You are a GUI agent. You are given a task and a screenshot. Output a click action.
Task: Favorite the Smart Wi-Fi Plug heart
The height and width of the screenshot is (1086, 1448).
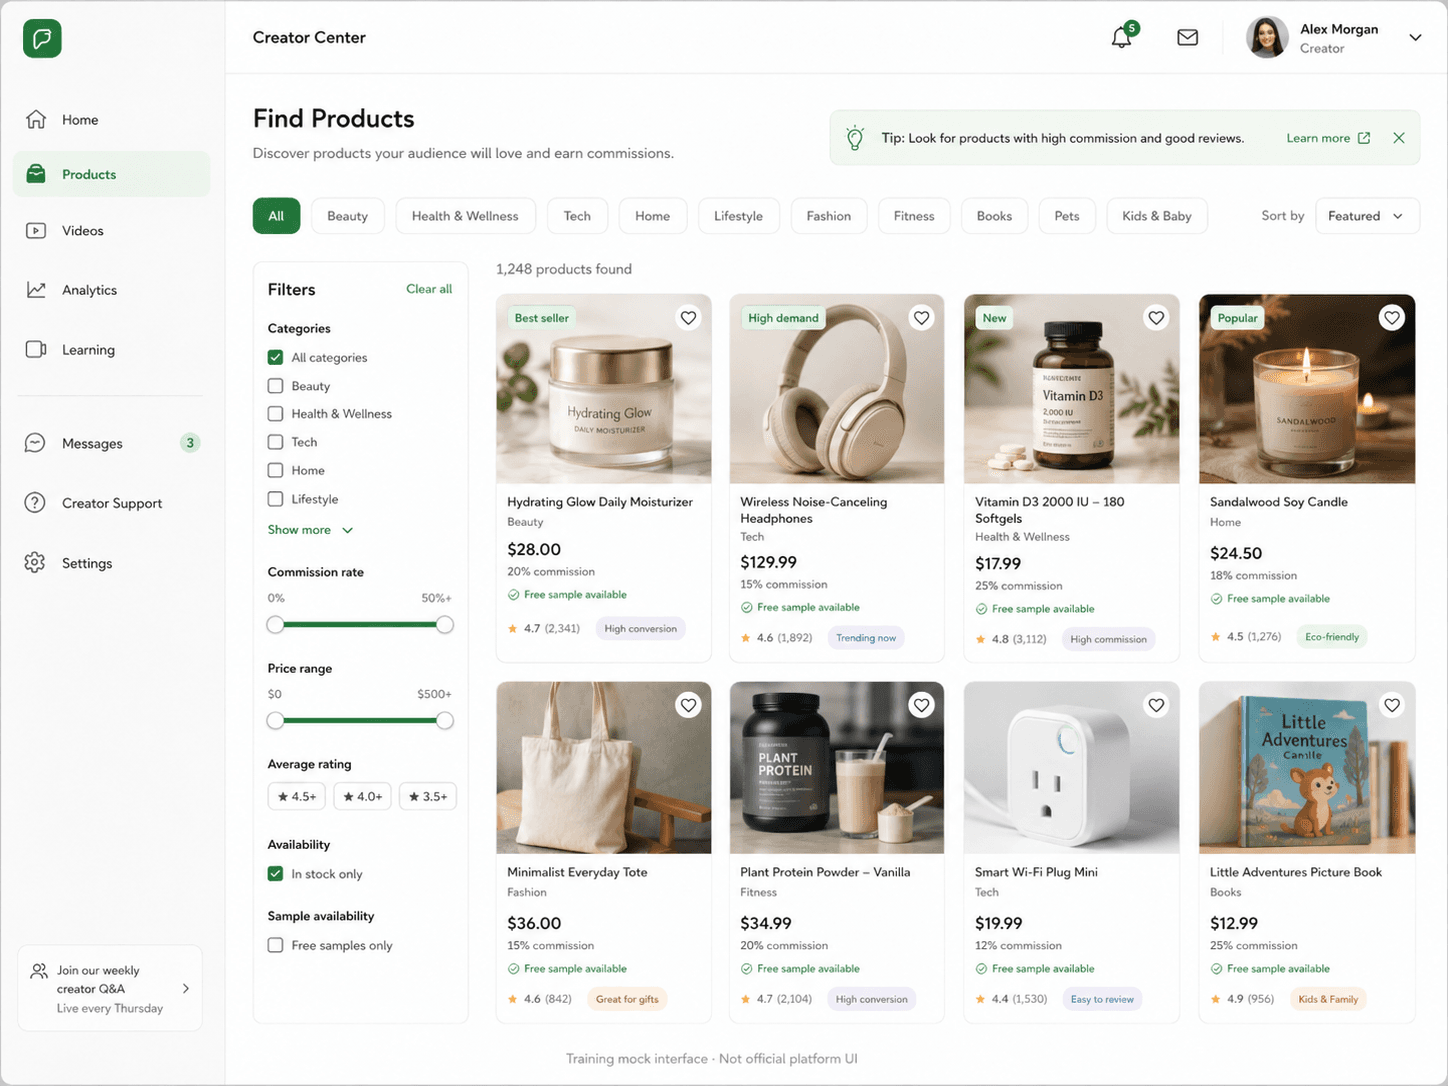[x=1156, y=705]
